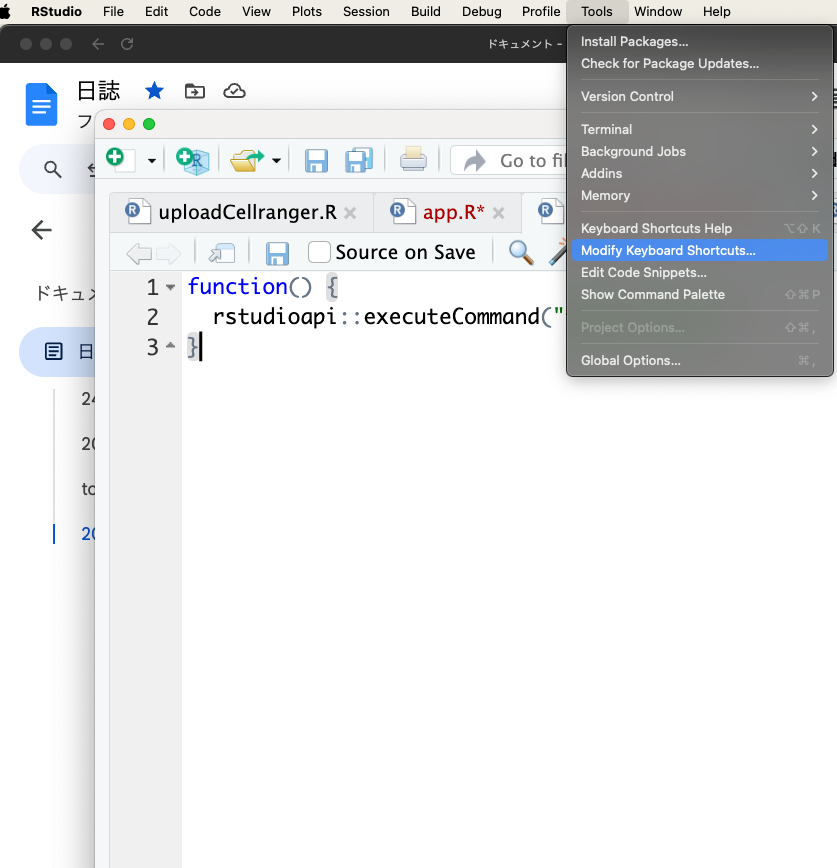Click the Save current document icon in main toolbar

(316, 161)
